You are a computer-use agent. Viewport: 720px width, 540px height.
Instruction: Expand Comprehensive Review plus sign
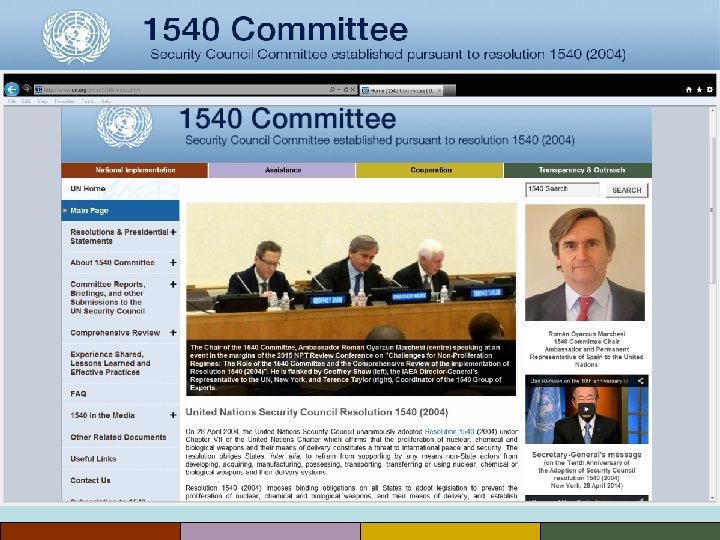click(173, 333)
